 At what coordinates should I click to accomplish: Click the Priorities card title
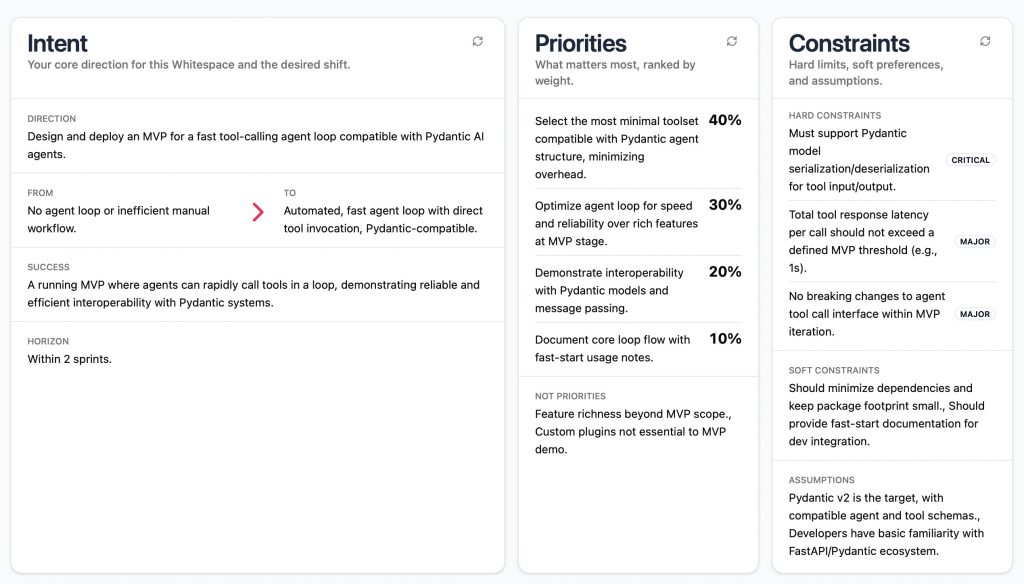(581, 43)
